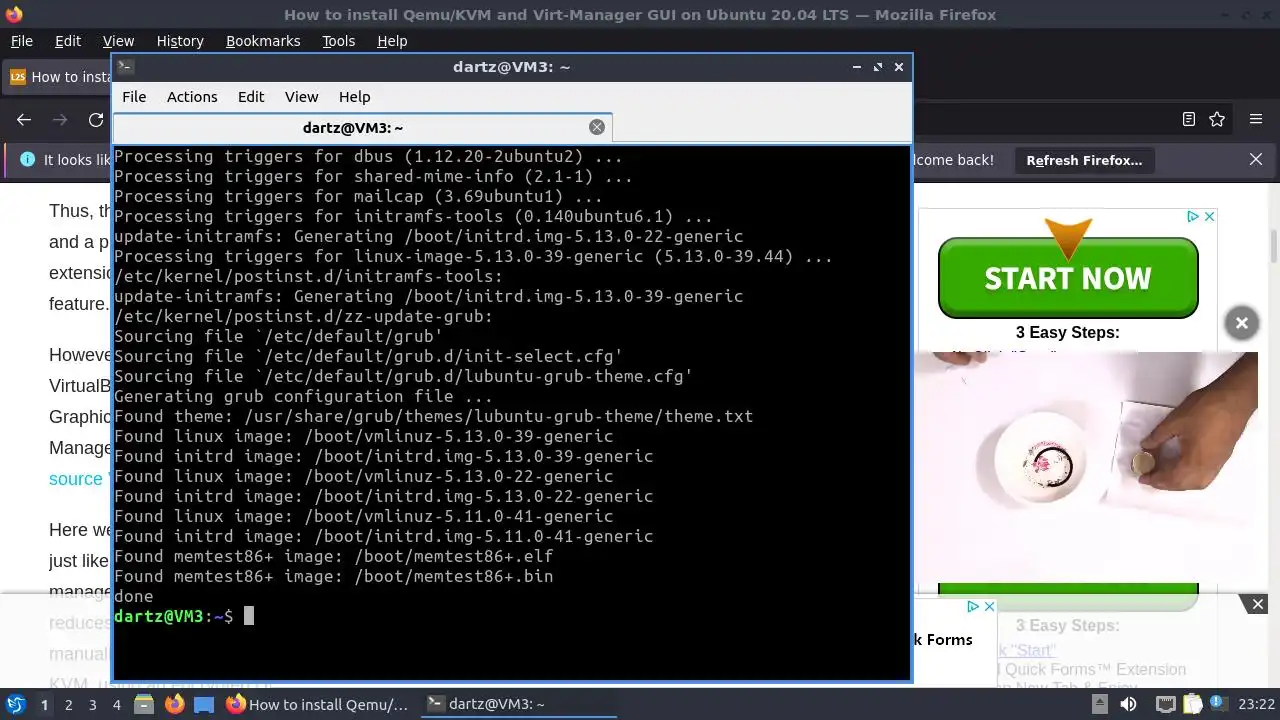Screen dimensions: 1280x720
Task: Open Firefox hamburger application menu
Action: coord(1256,119)
